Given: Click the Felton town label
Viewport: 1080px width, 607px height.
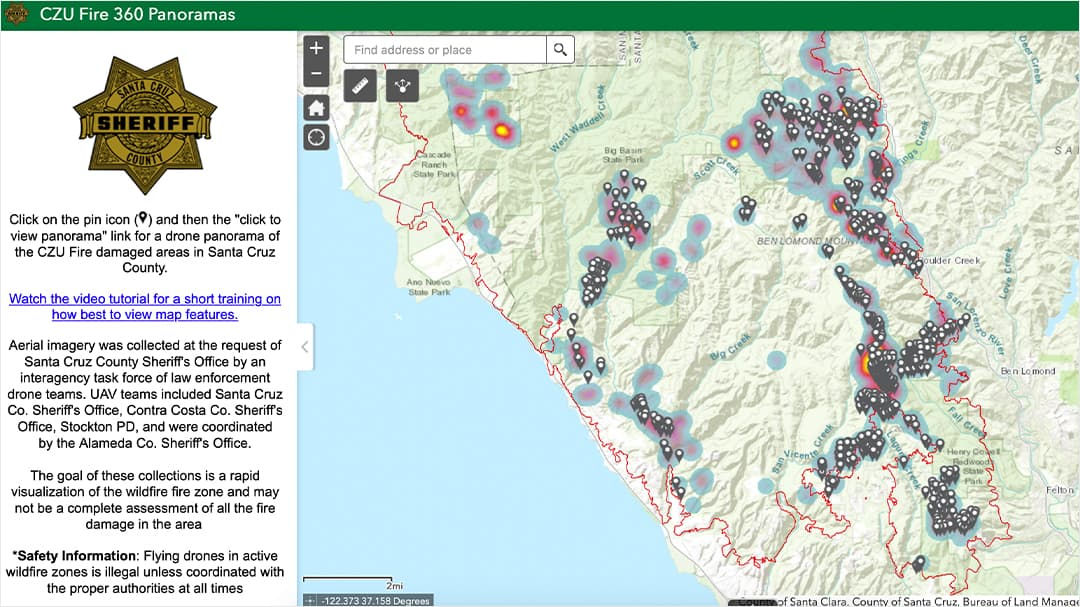Looking at the screenshot, I should tap(1059, 490).
